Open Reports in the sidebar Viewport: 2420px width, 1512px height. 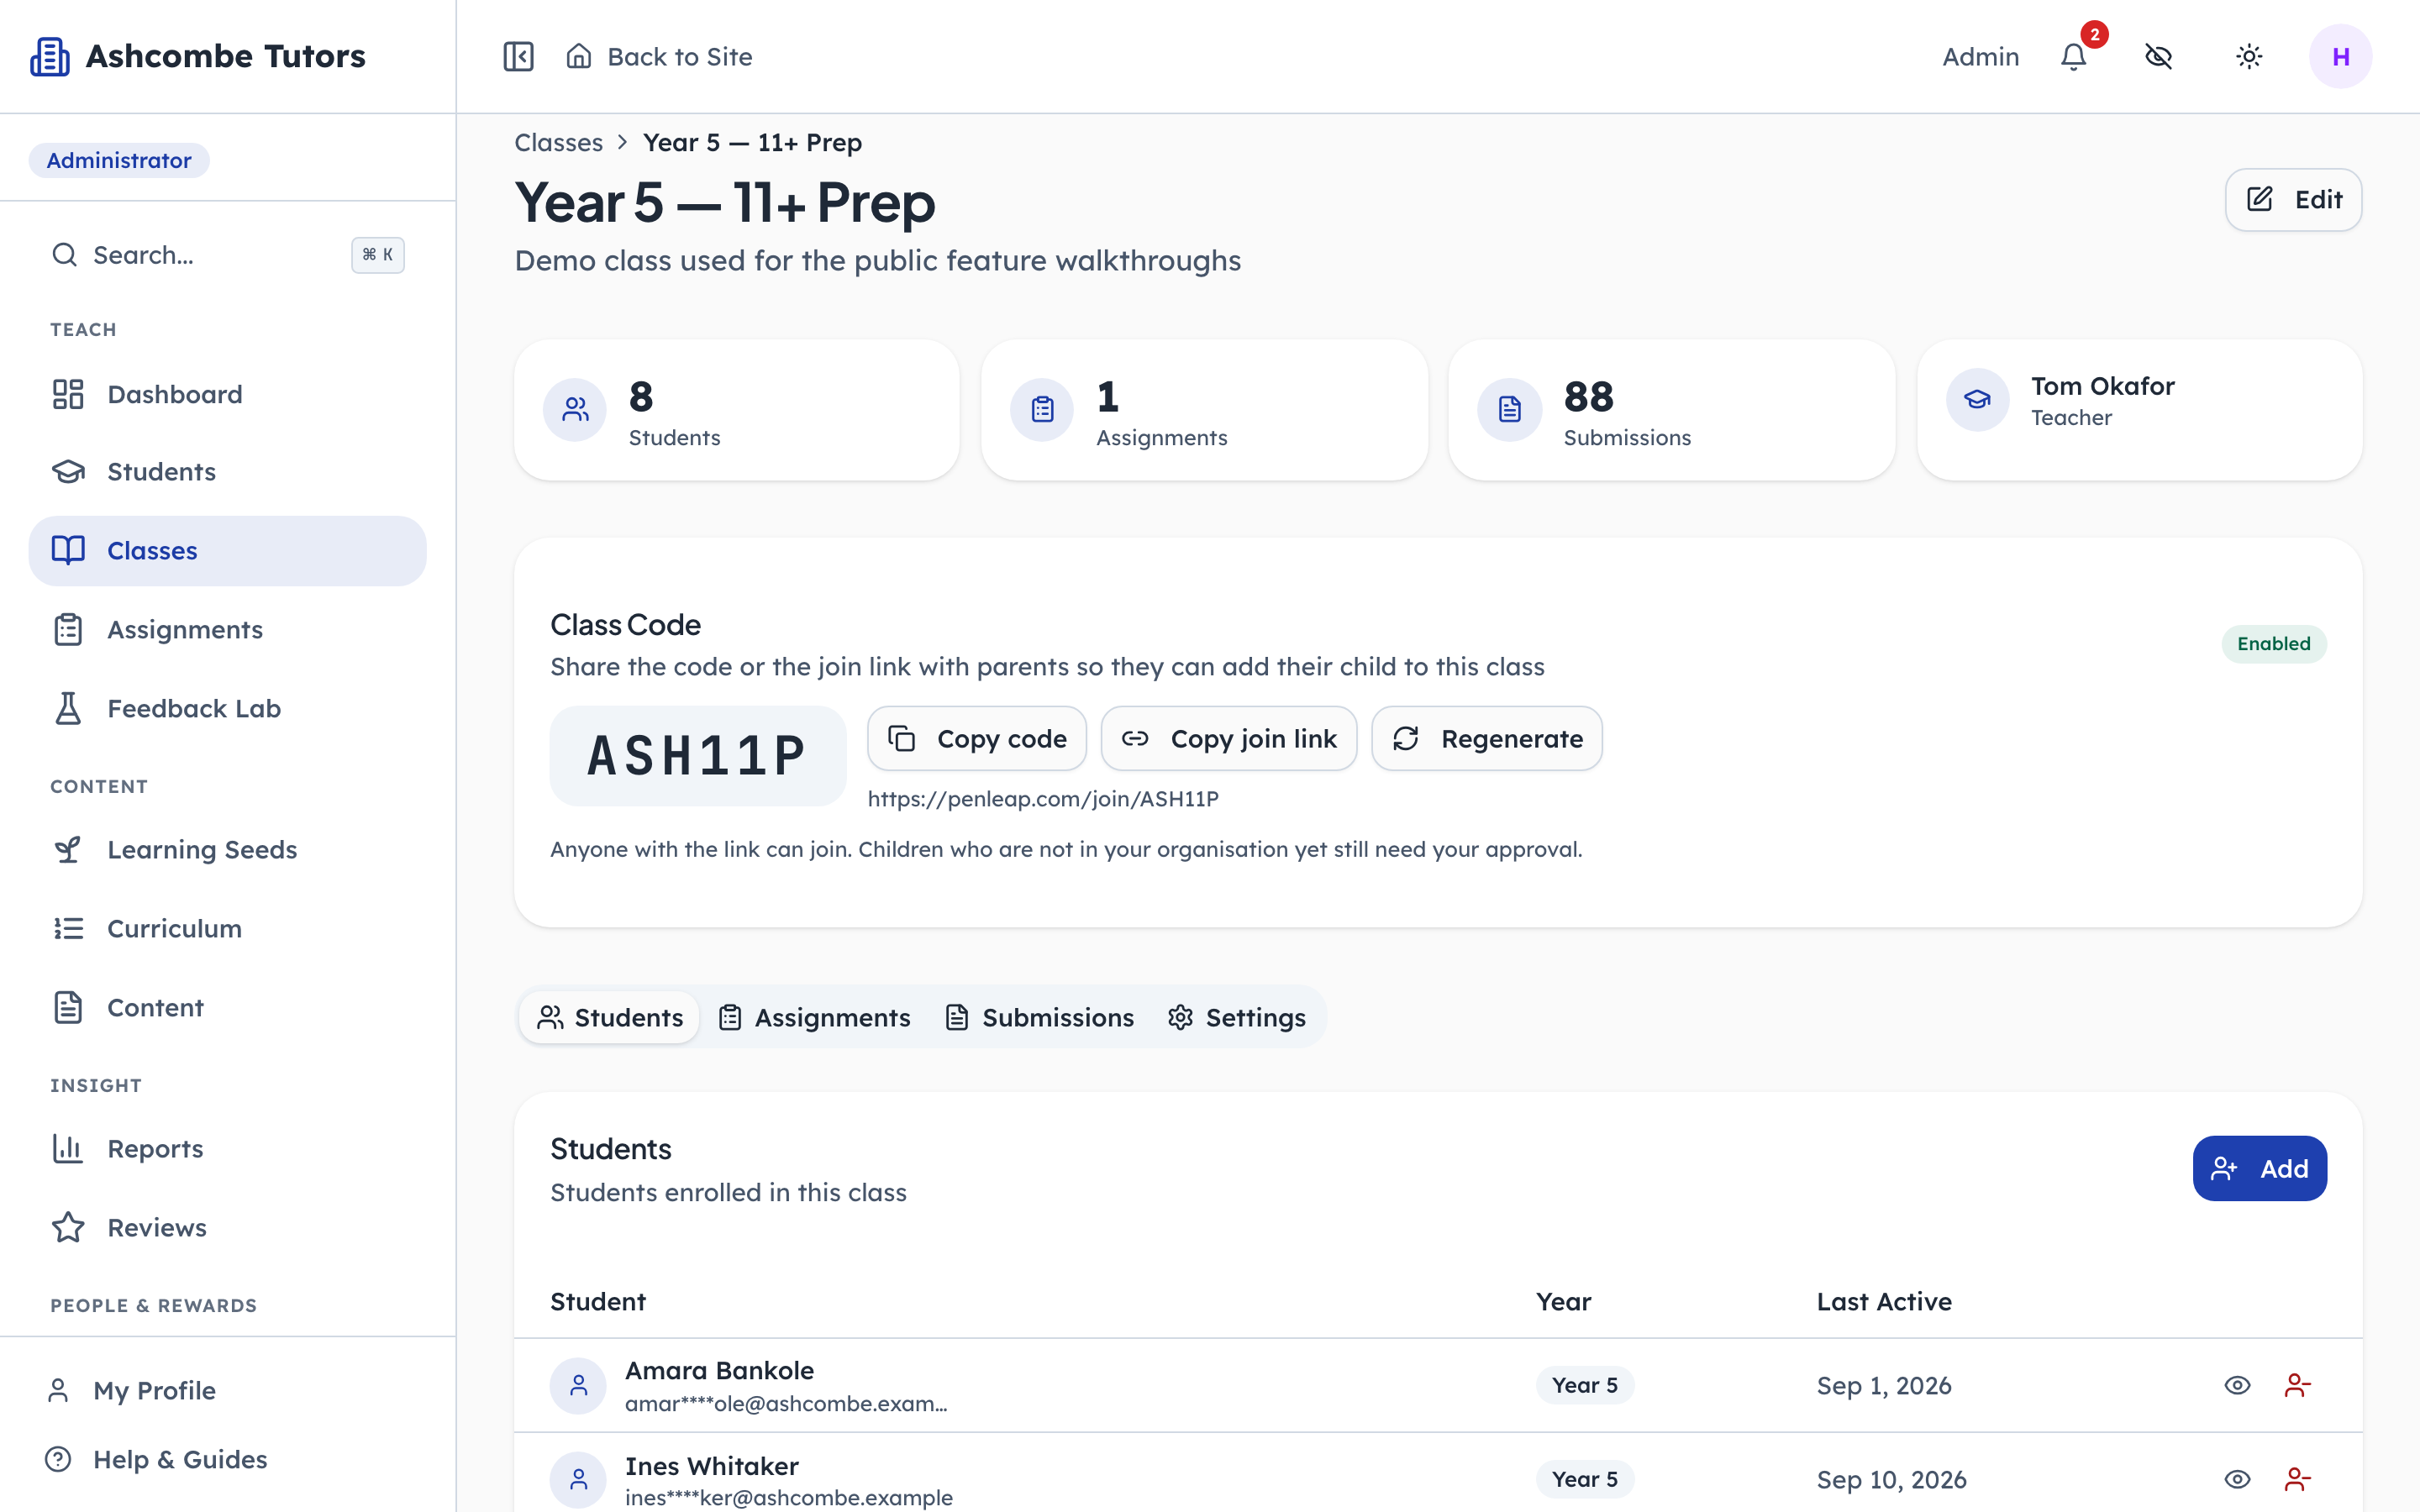(228, 1149)
